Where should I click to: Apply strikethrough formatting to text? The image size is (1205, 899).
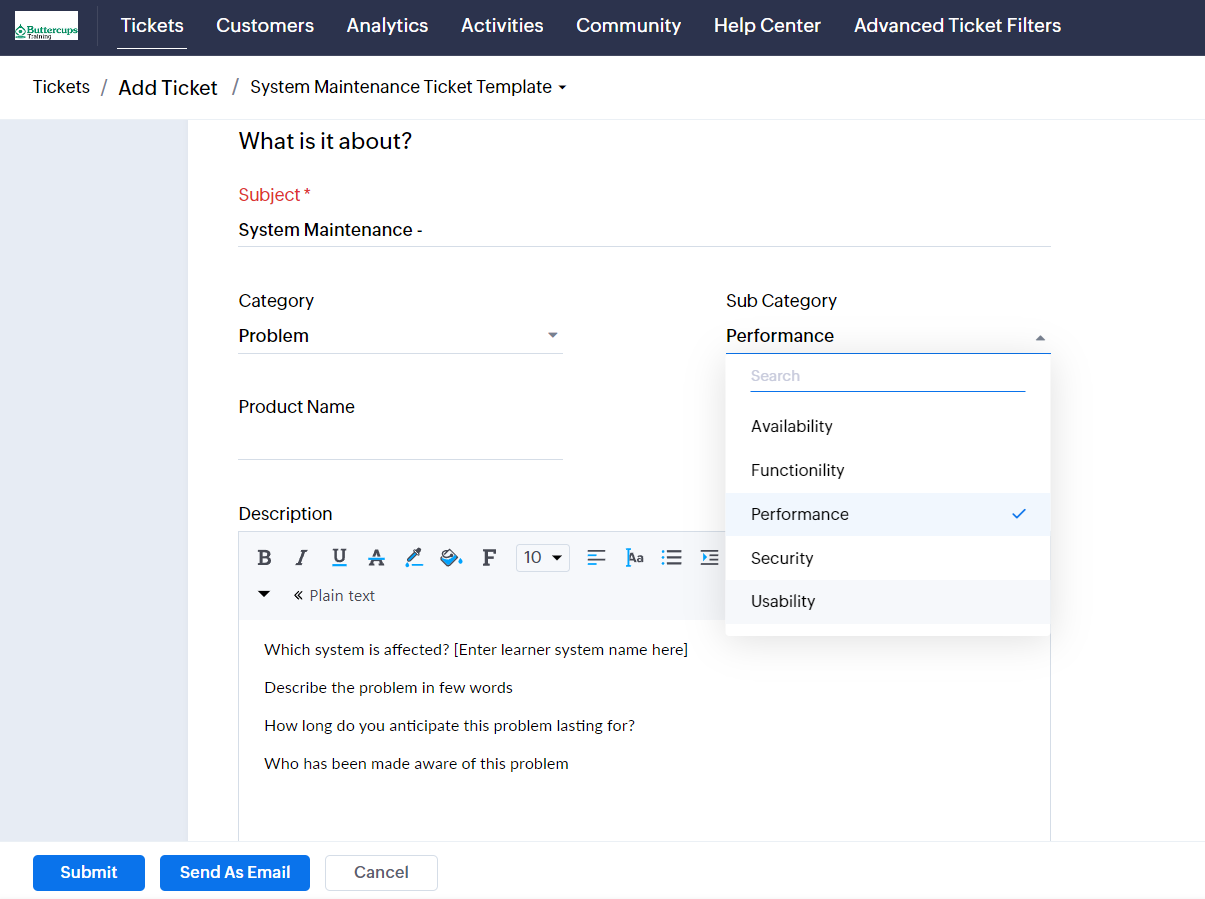click(x=376, y=558)
